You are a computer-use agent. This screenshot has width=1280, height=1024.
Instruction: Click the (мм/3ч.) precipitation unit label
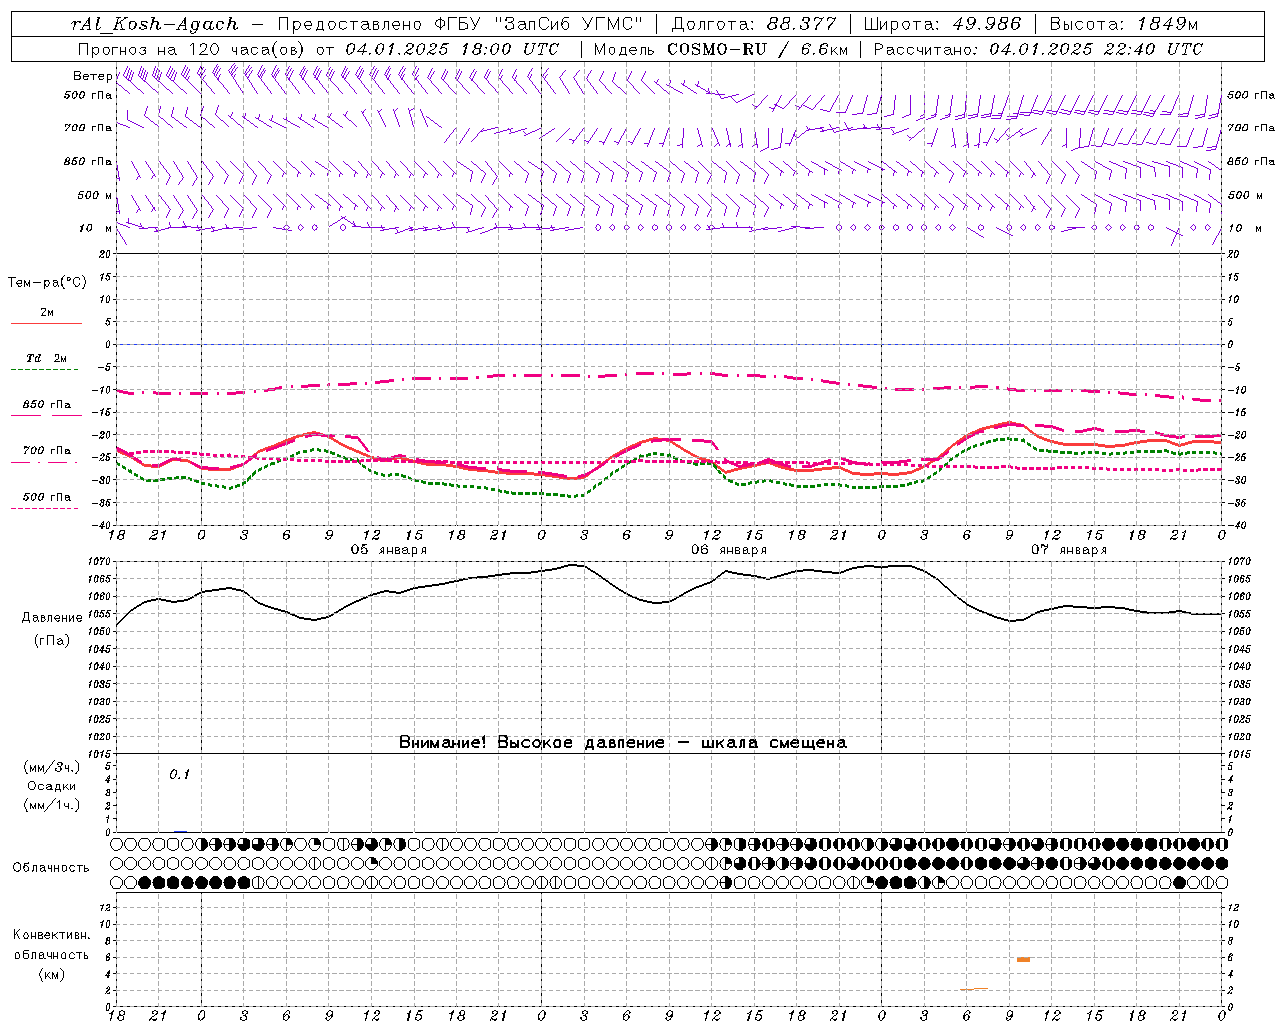(52, 767)
